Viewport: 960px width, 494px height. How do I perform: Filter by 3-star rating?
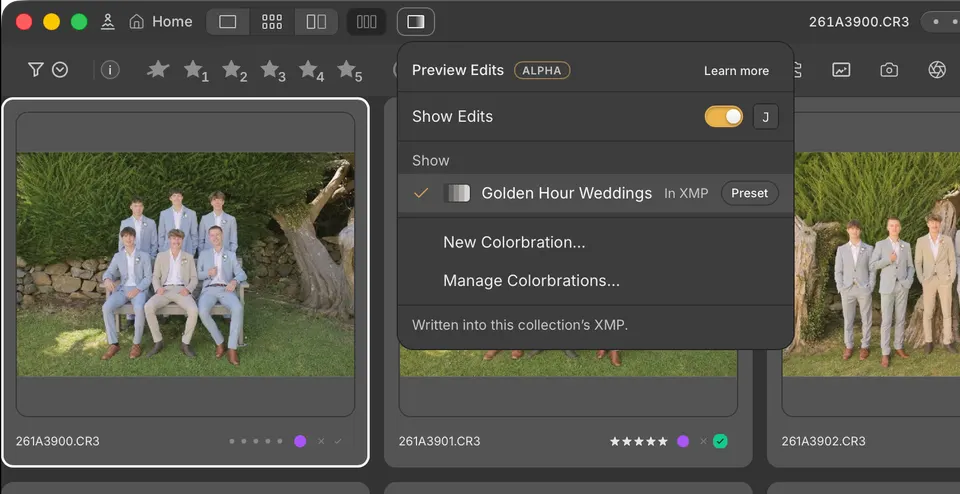[x=272, y=70]
